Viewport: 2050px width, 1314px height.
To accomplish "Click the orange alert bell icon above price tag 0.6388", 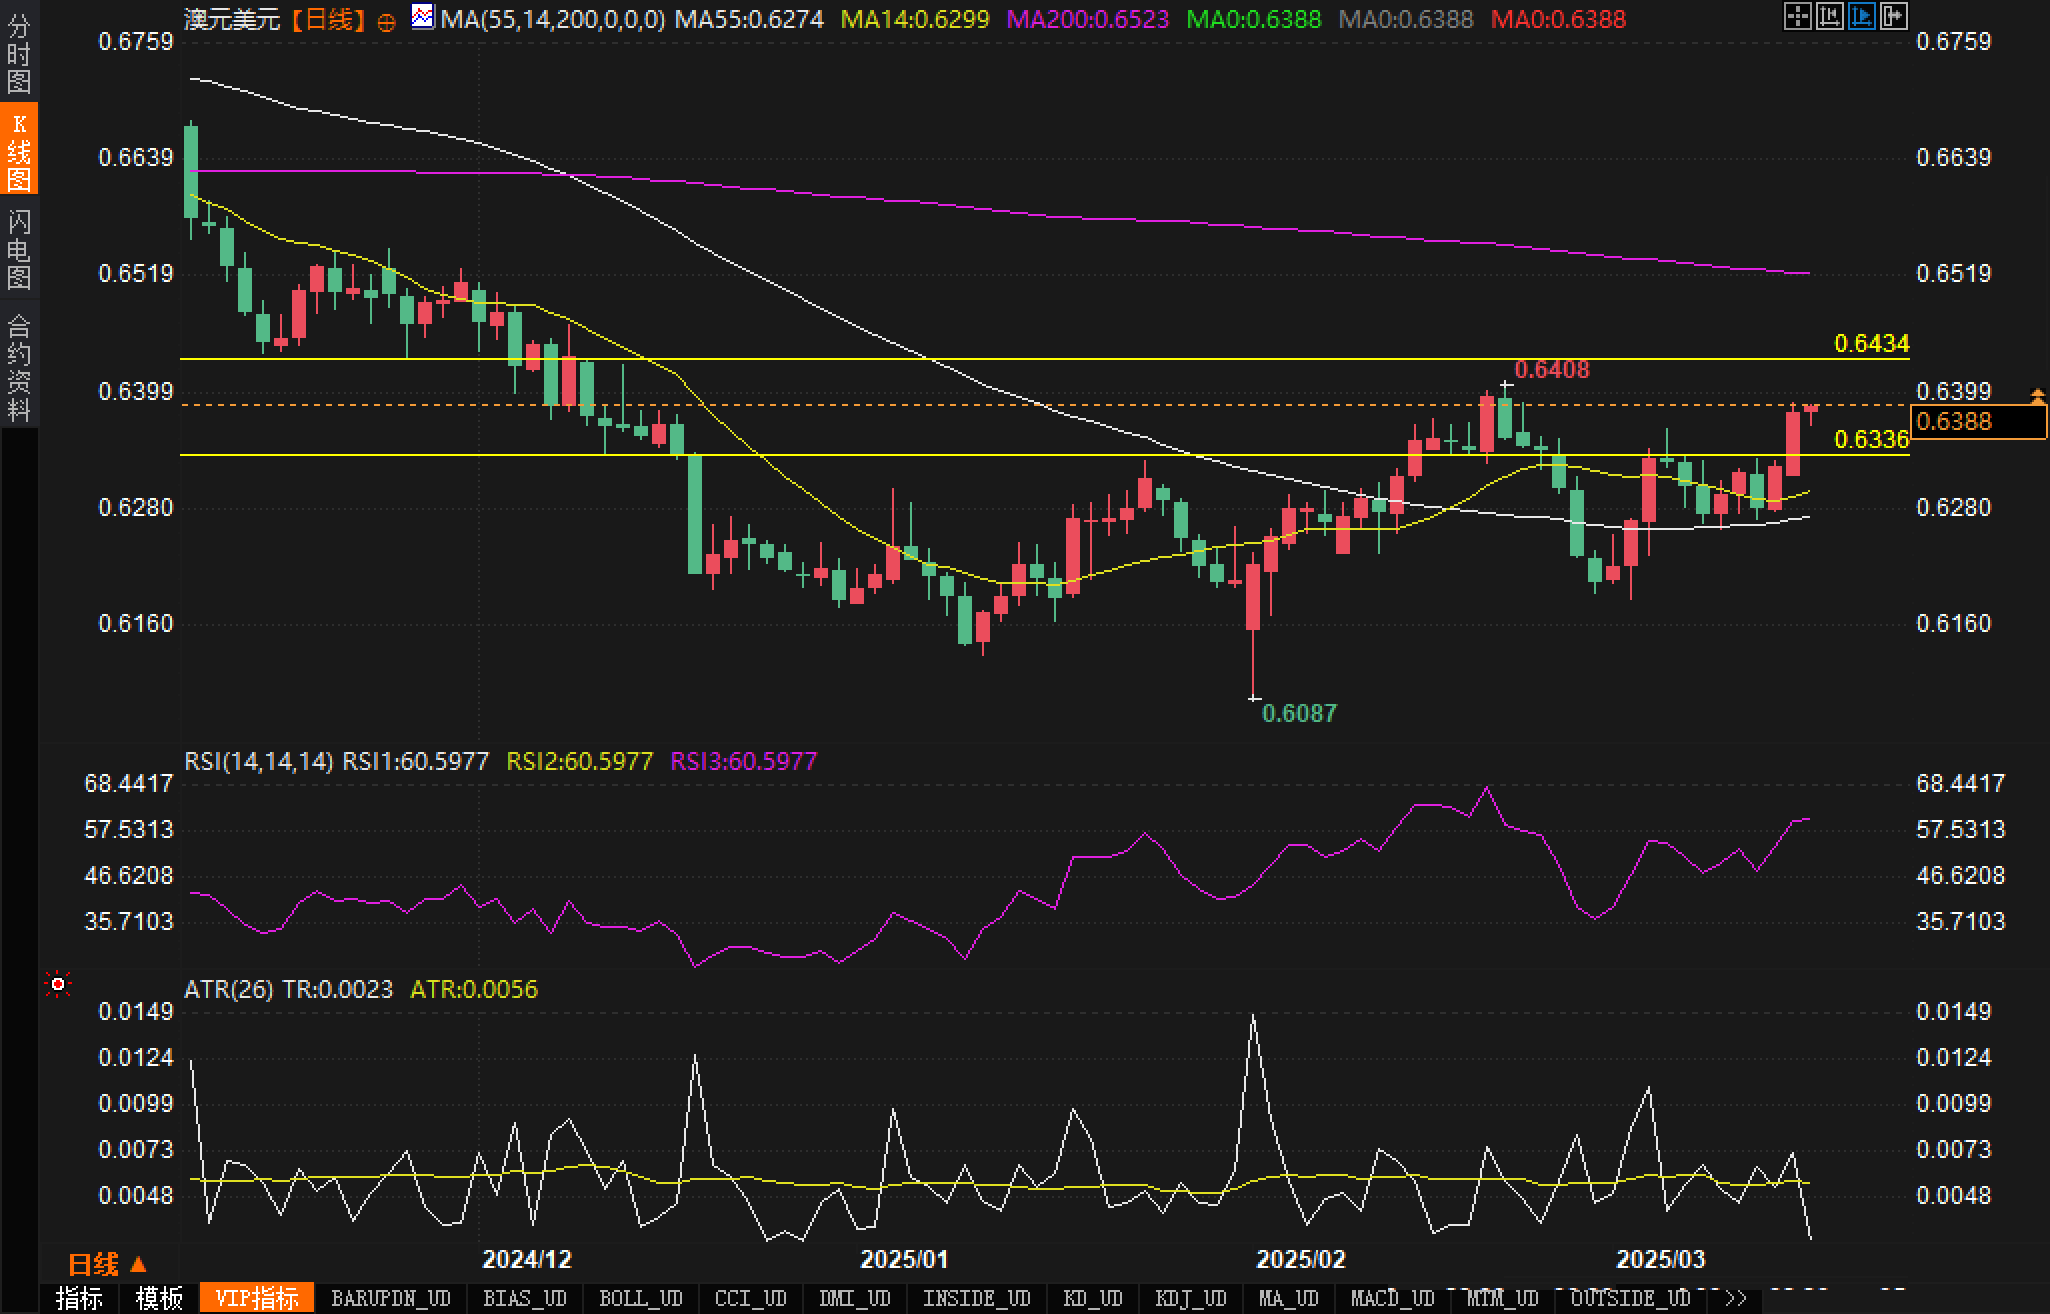I will coord(2038,396).
